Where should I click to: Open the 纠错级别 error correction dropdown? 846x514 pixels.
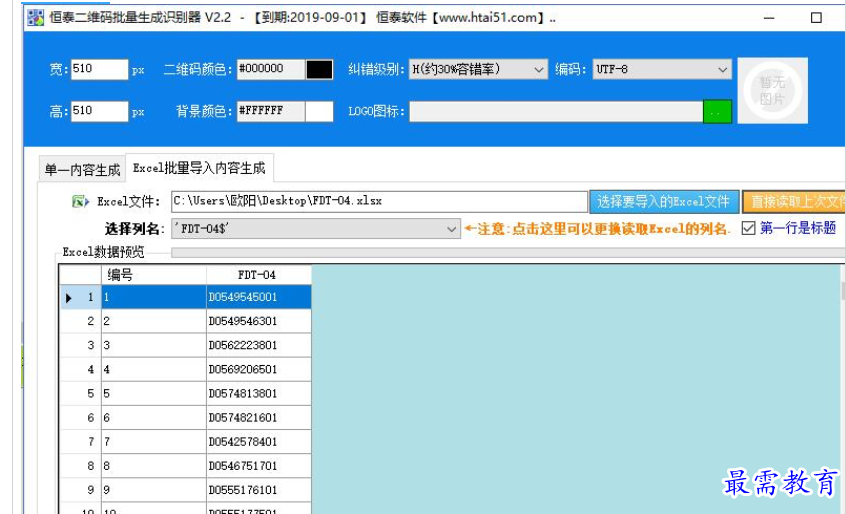[x=477, y=69]
